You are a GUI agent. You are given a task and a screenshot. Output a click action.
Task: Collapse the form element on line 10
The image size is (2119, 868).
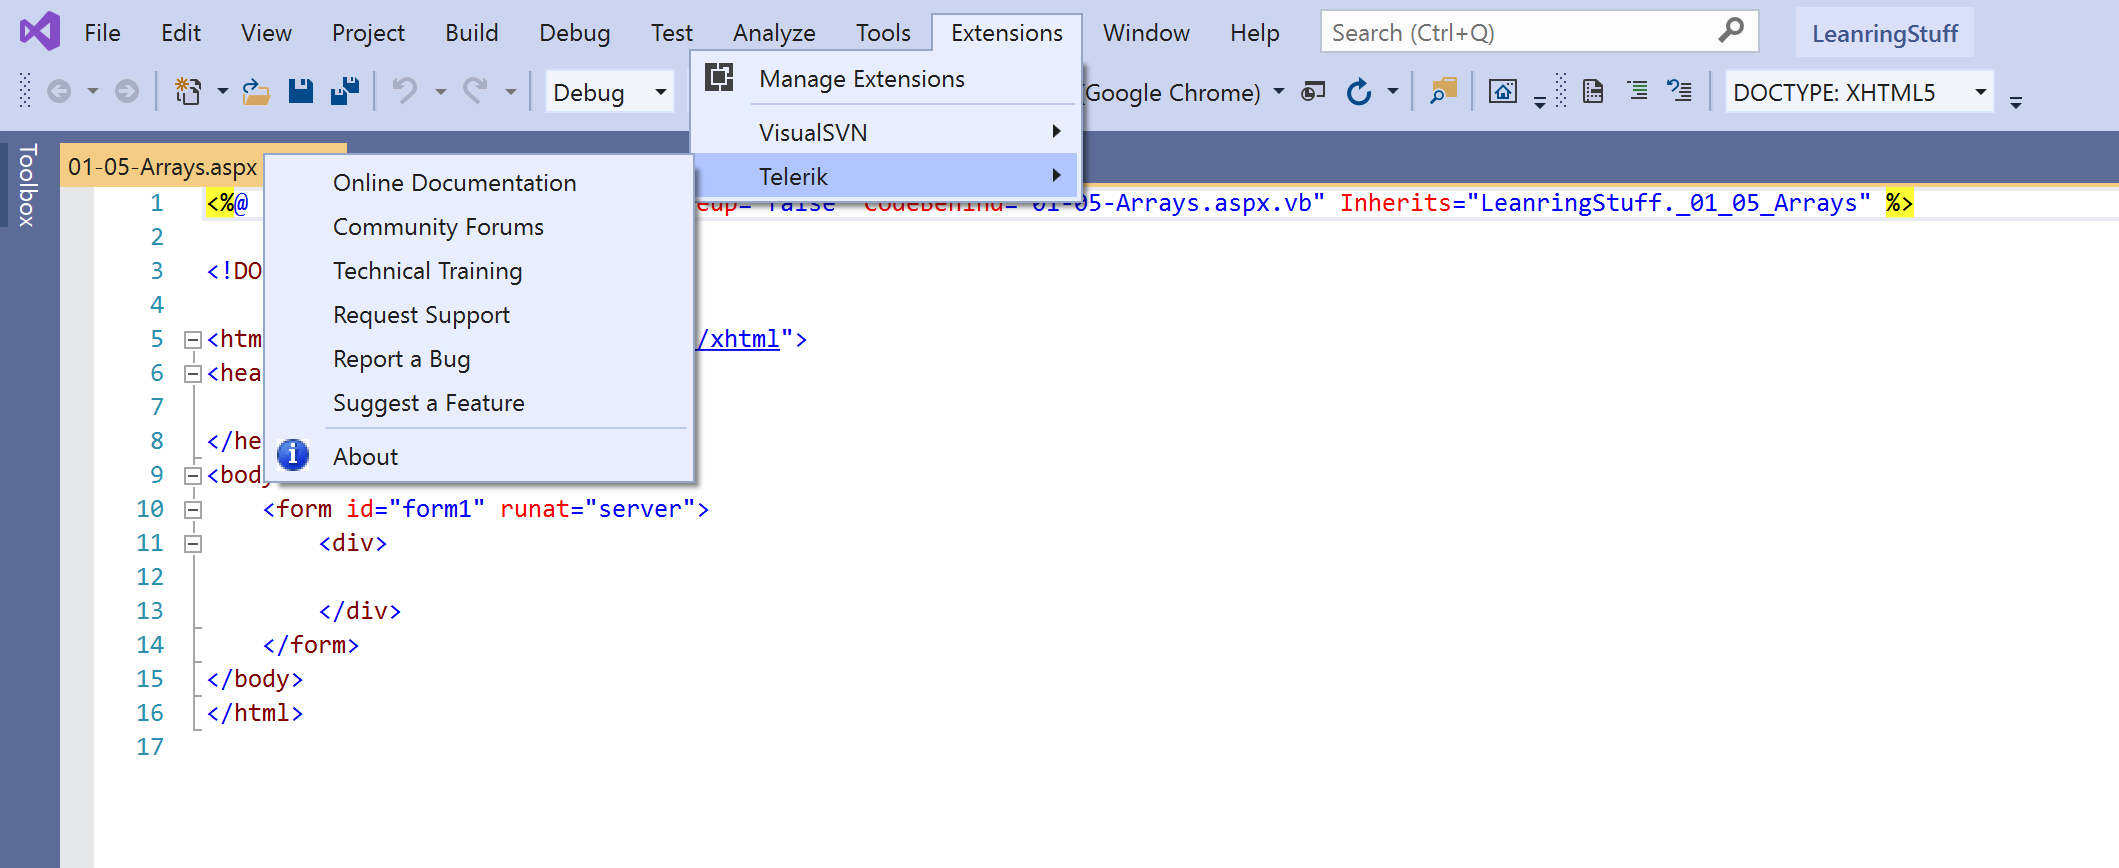(x=193, y=510)
